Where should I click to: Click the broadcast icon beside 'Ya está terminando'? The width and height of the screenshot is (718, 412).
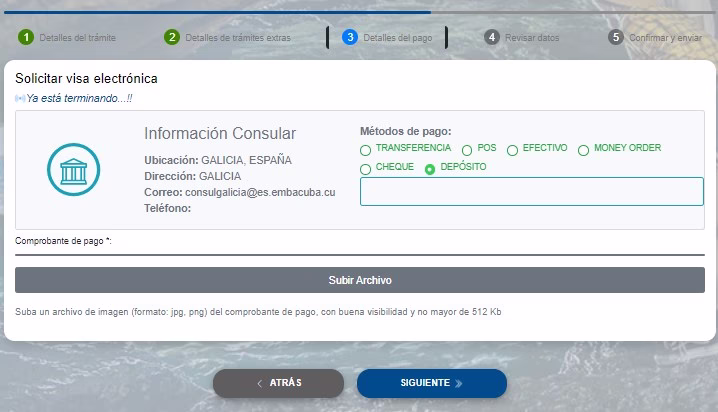tap(20, 98)
